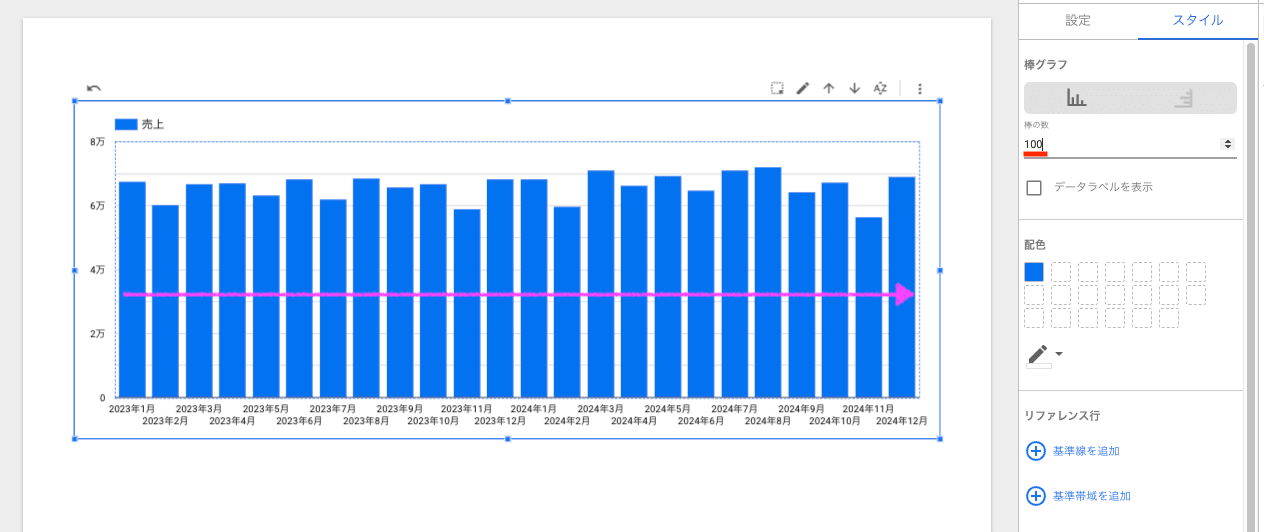Enable the データラベルを表示 checkbox

click(x=1034, y=188)
